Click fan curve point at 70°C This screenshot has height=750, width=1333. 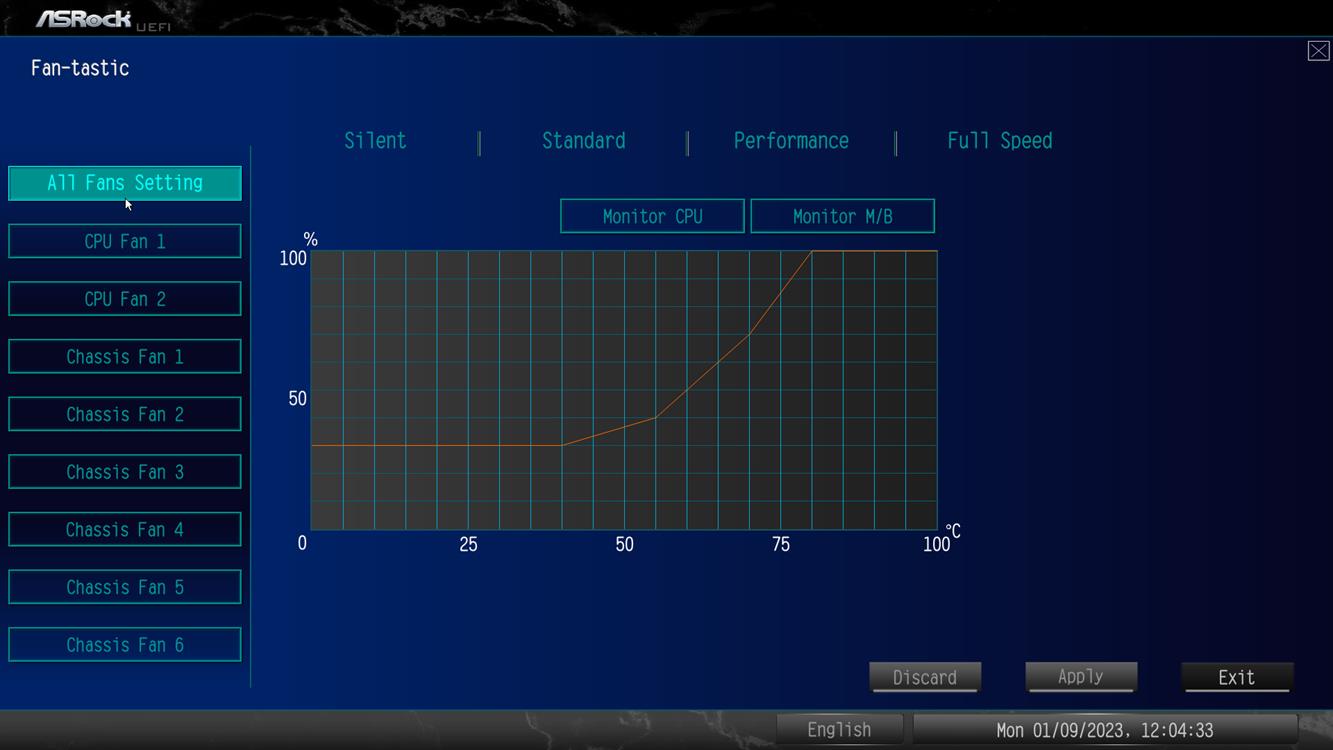749,334
